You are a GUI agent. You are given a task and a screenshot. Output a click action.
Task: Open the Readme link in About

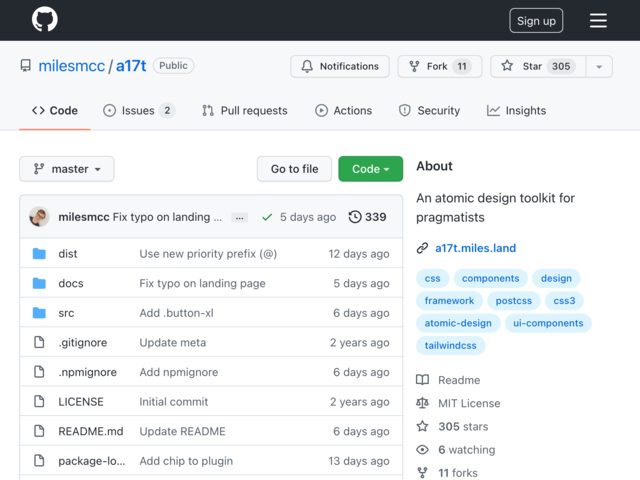click(448, 380)
